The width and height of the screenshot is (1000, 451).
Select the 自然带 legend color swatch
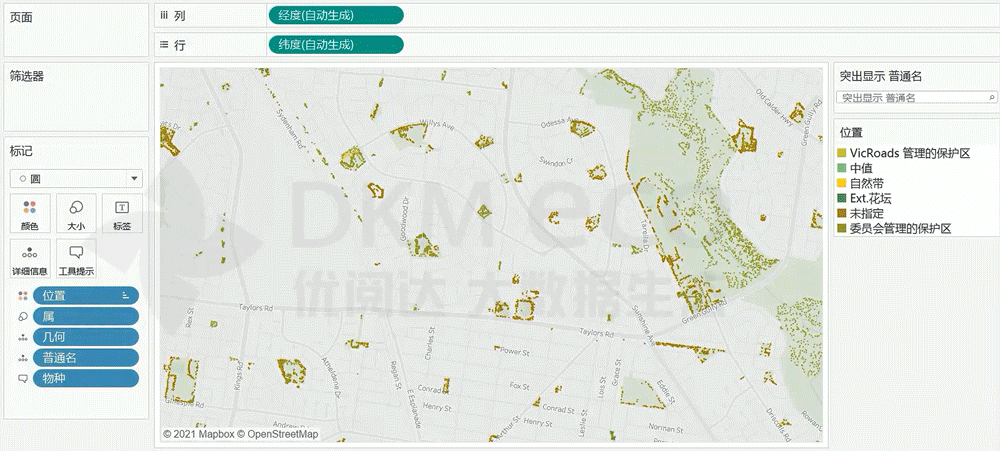843,184
